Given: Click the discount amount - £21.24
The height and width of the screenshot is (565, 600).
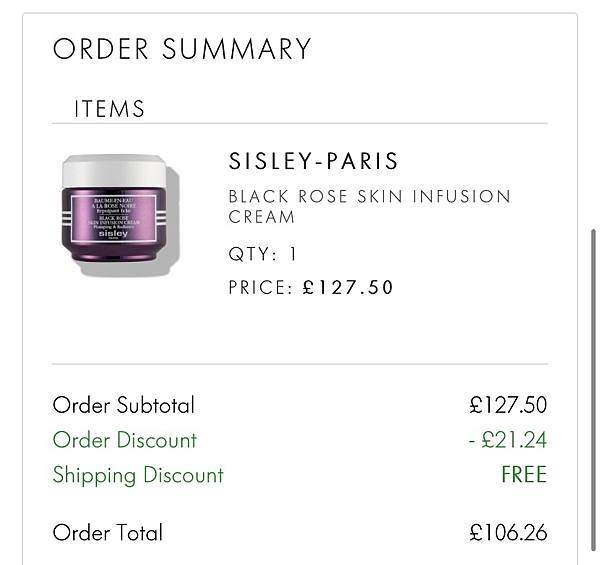Looking at the screenshot, I should [x=508, y=440].
